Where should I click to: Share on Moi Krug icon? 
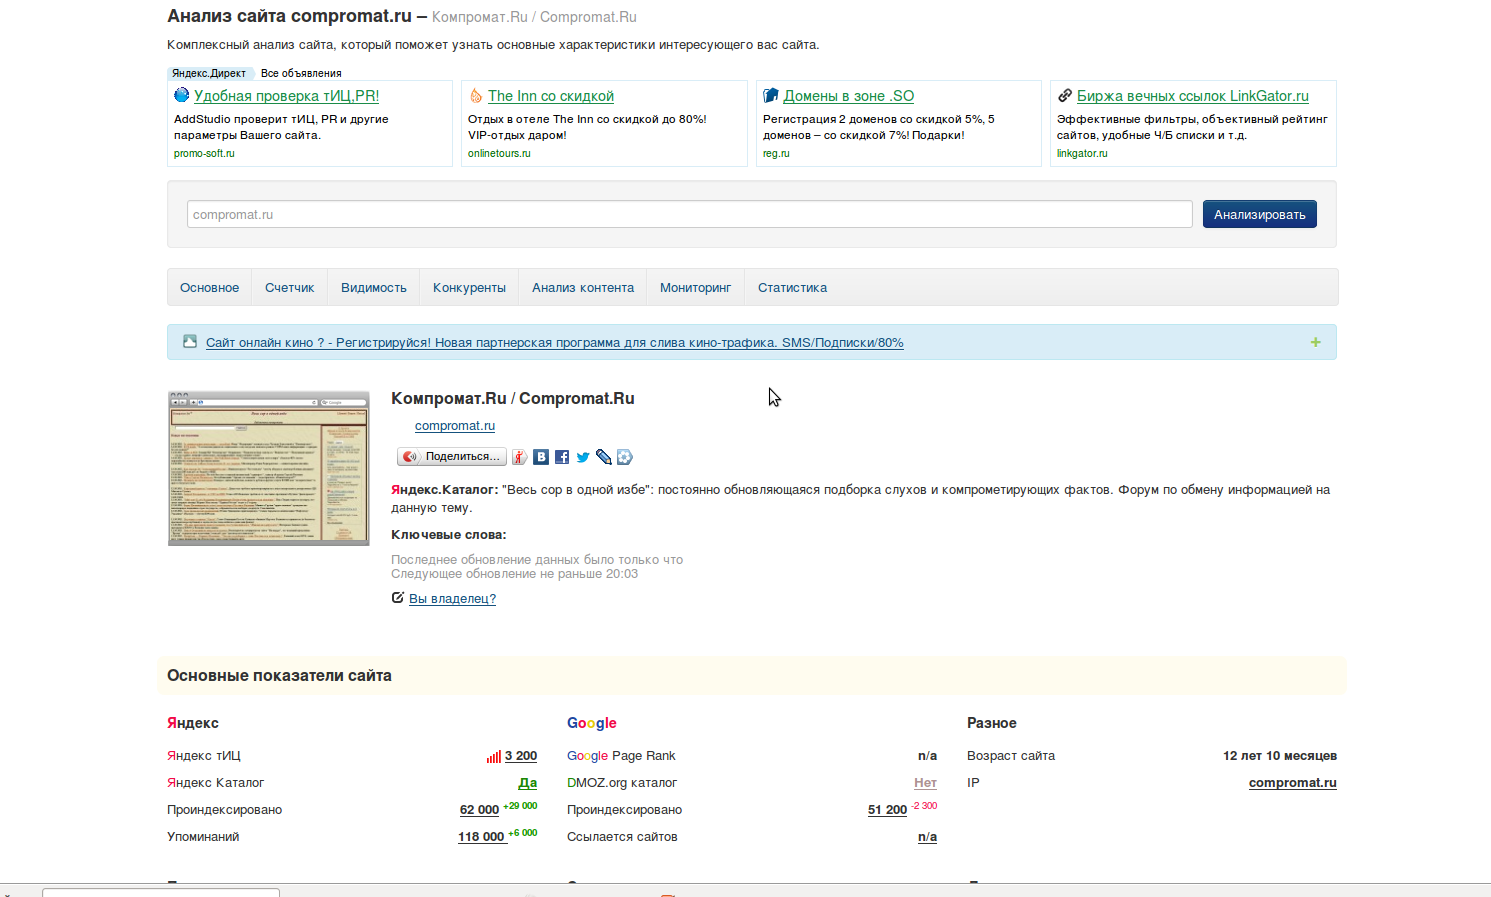point(625,457)
